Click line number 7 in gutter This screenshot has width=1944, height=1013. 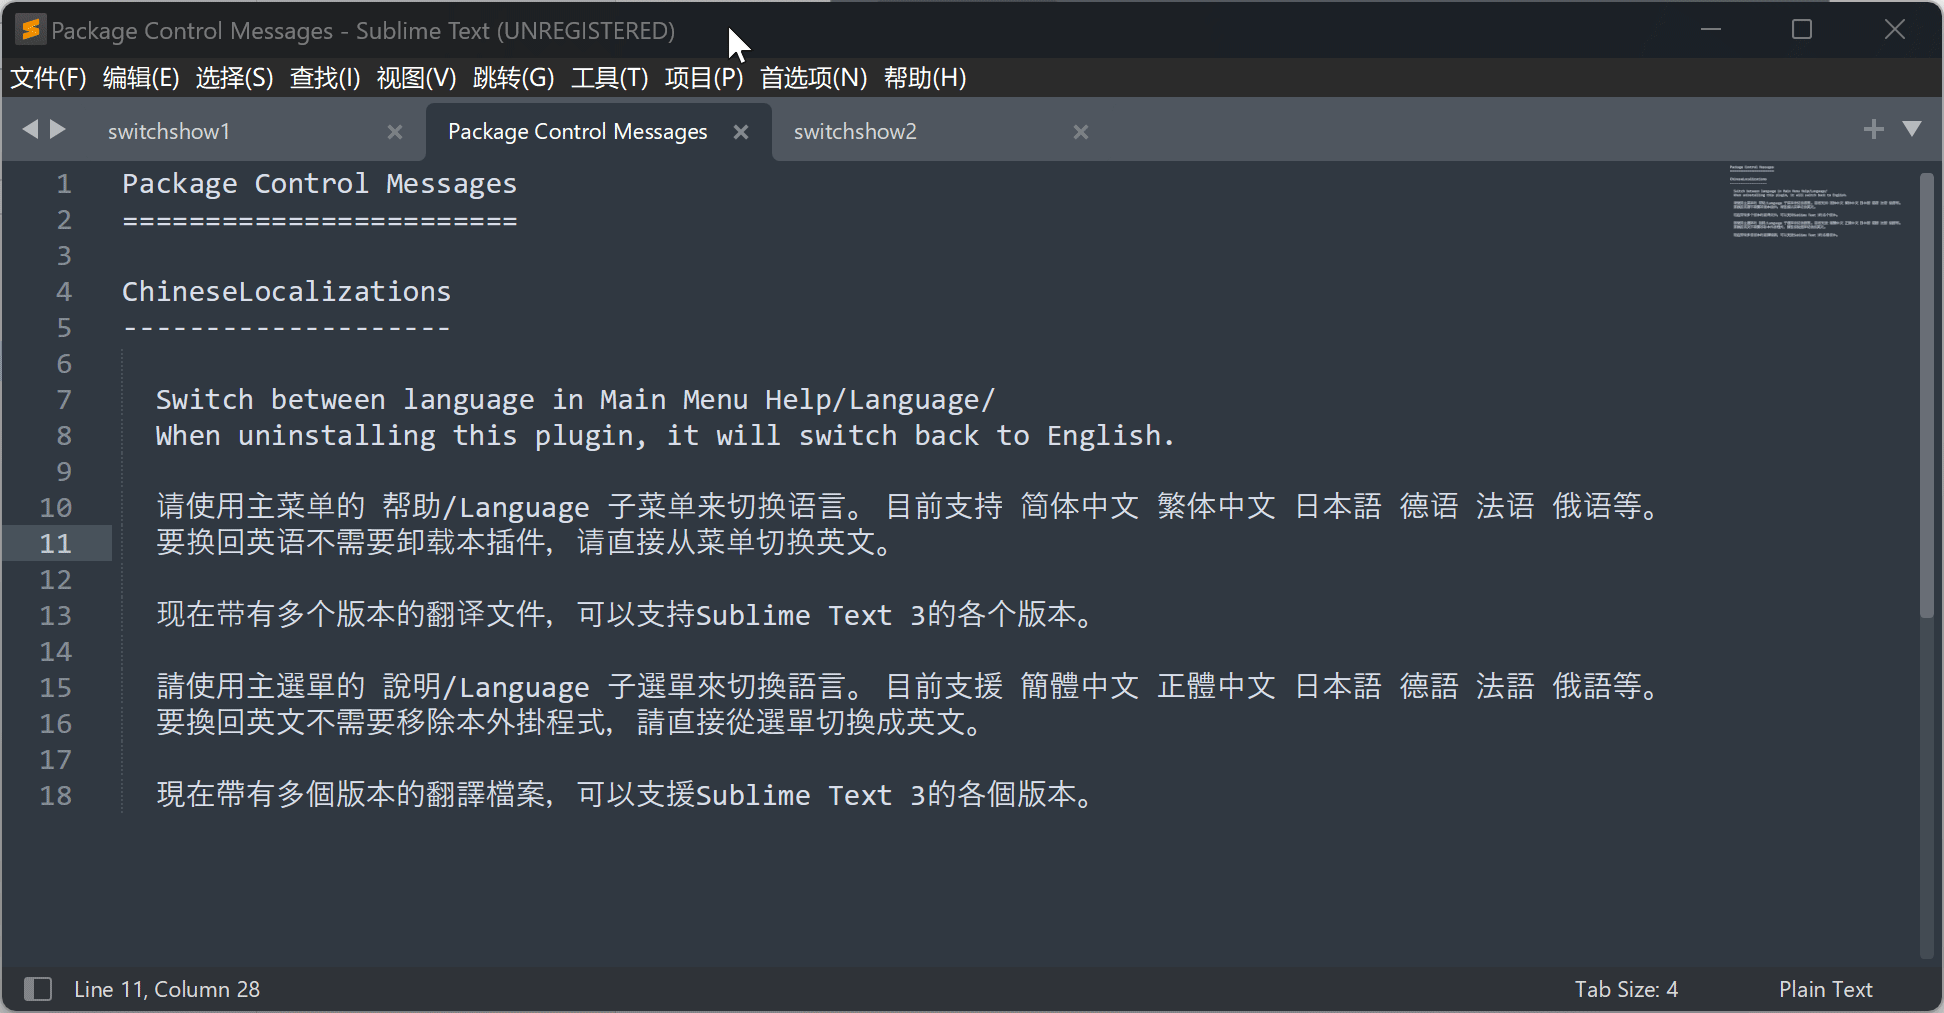pos(64,400)
